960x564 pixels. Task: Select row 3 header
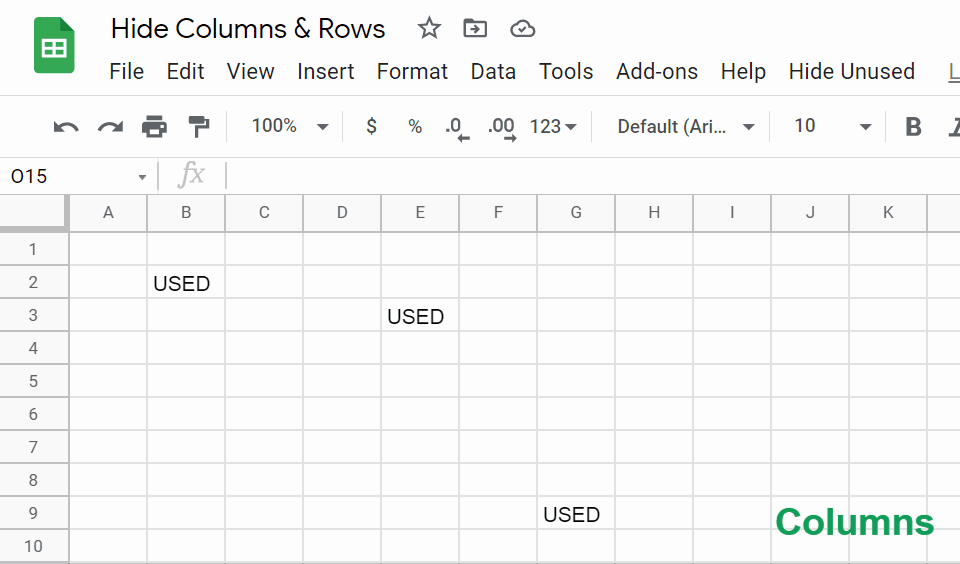coord(34,315)
